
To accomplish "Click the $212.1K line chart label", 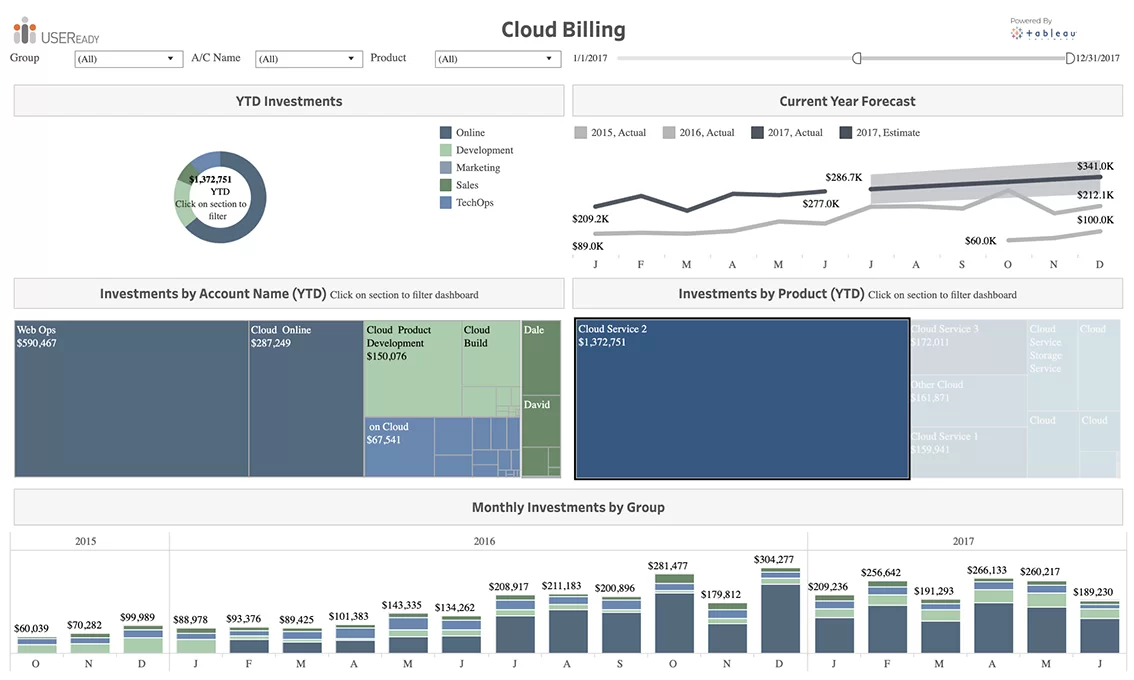I will (x=1095, y=195).
